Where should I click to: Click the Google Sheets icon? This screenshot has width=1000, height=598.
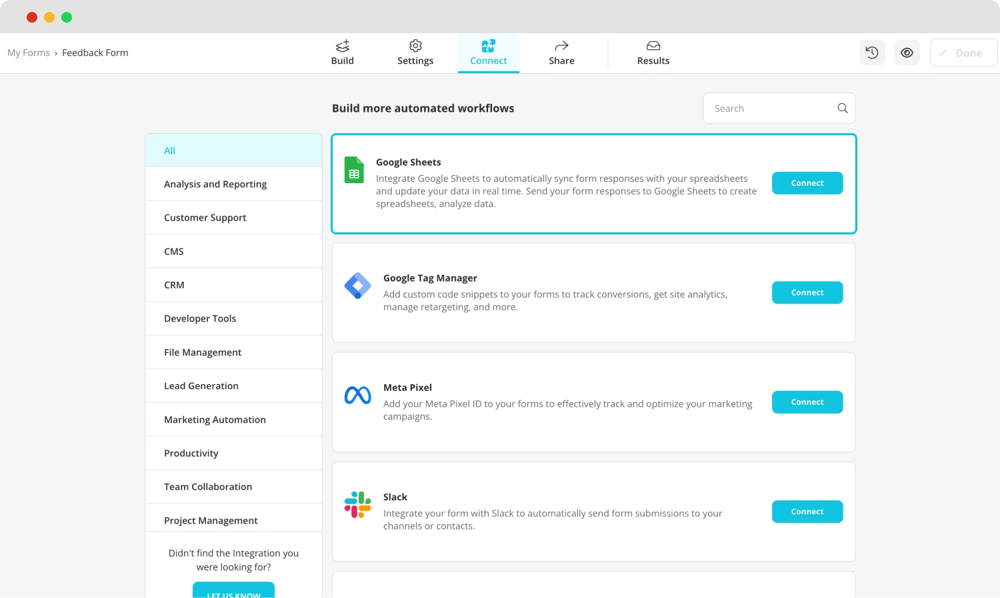354,170
